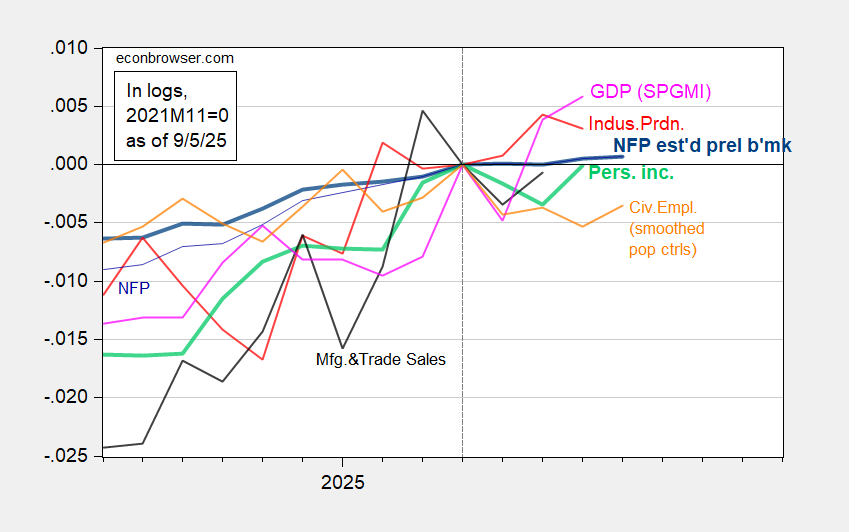Select the 'In logs, 2021M11=0' note box

[178, 115]
